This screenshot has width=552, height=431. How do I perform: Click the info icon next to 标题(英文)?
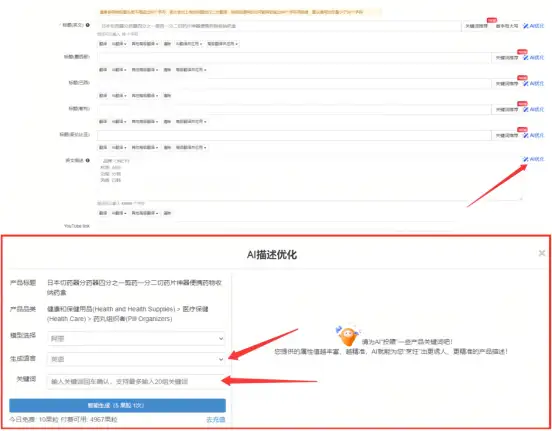coord(88,25)
